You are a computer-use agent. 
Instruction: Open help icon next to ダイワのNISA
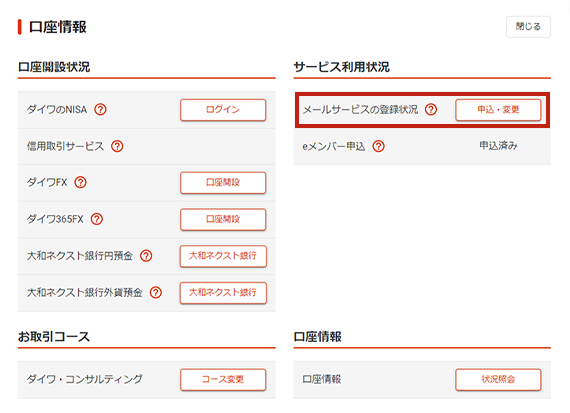pos(100,109)
